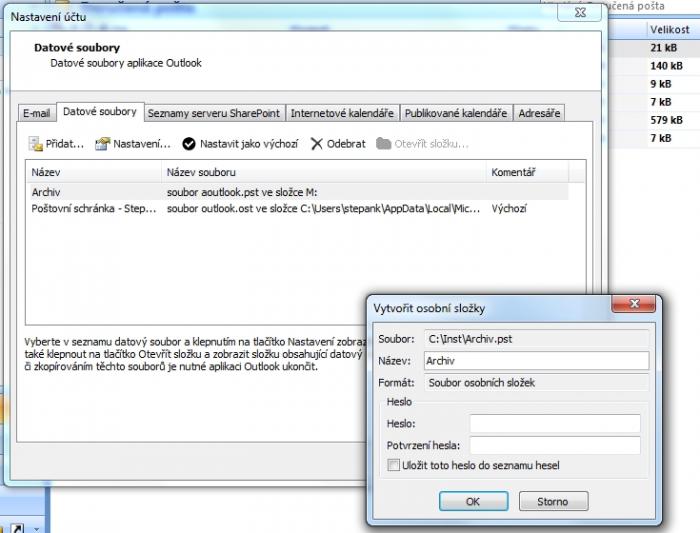Click Nastavit jako výchozí checkmark icon
Screen dimensions: 700x533
tap(188, 144)
